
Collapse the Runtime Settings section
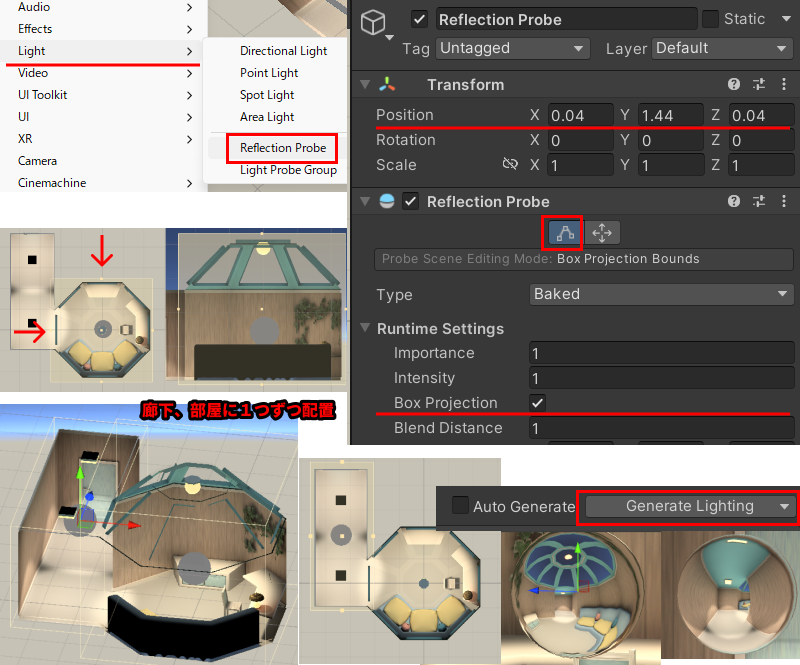tap(365, 329)
